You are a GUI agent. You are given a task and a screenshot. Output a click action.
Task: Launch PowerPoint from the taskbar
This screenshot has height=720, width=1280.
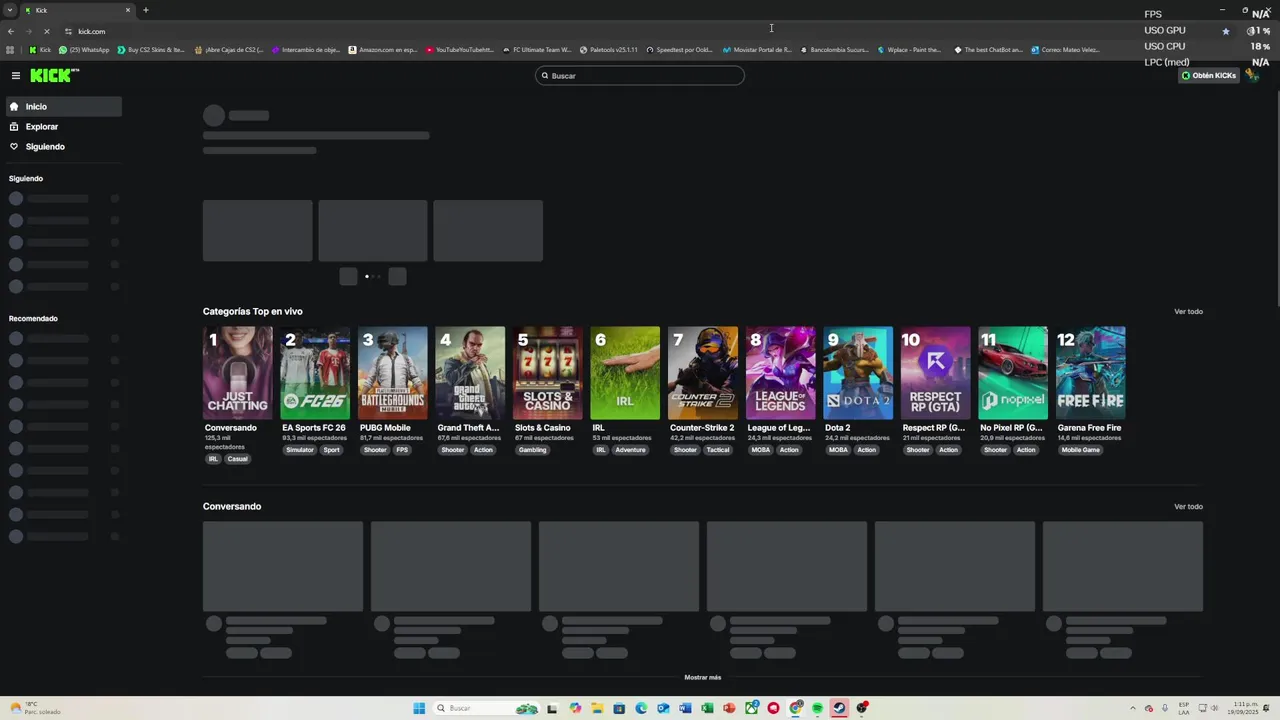point(729,708)
